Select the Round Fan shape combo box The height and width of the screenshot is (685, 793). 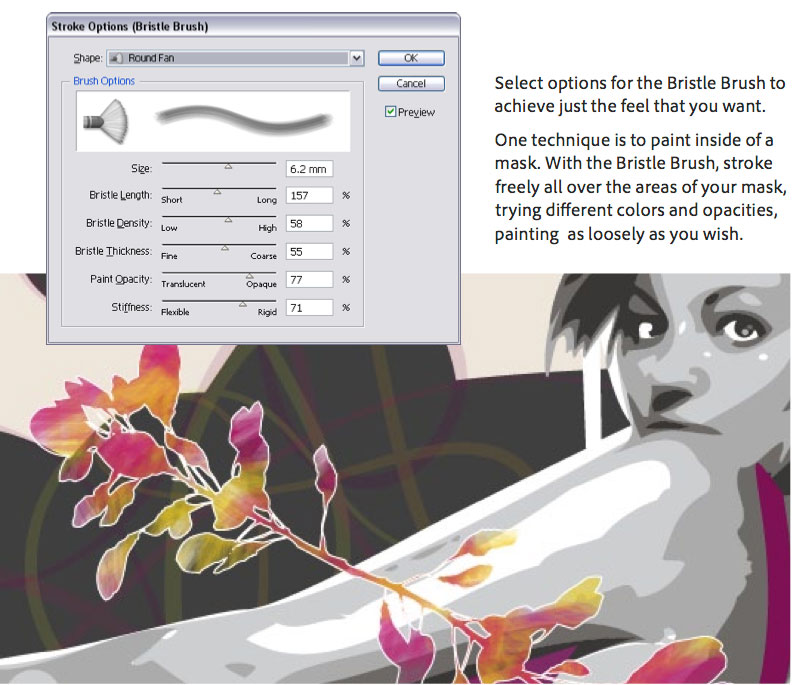point(235,58)
